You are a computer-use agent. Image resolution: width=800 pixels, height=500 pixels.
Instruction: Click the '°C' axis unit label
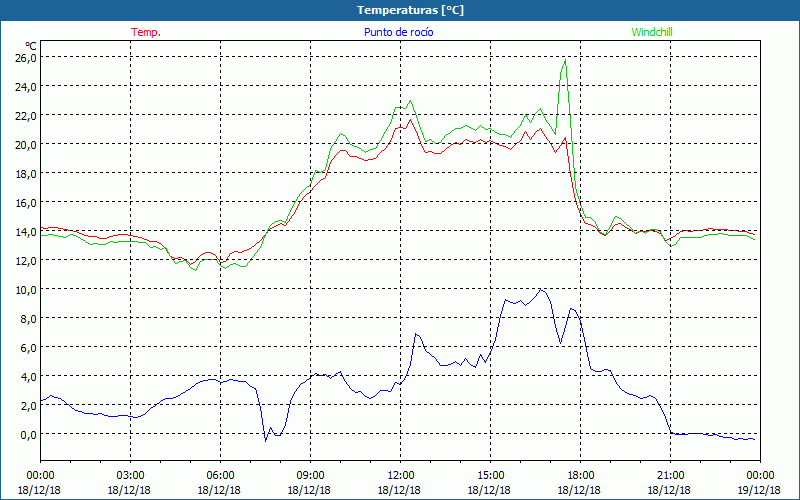pos(31,46)
